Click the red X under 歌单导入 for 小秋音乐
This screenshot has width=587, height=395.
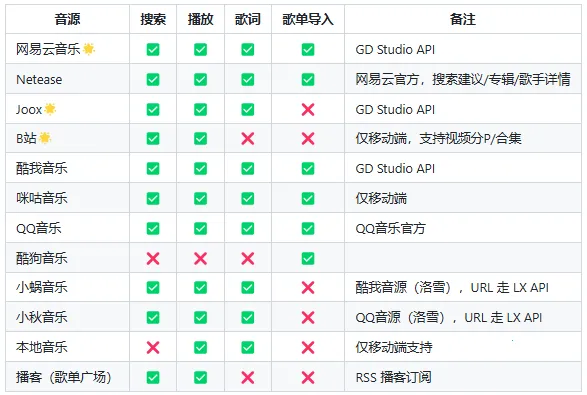pyautogui.click(x=308, y=317)
